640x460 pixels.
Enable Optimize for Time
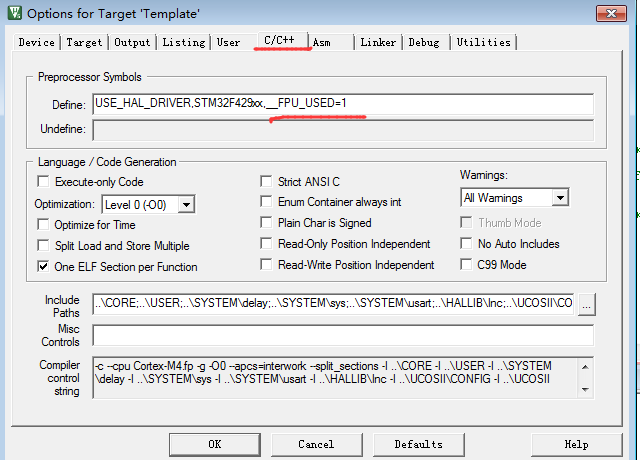point(43,224)
